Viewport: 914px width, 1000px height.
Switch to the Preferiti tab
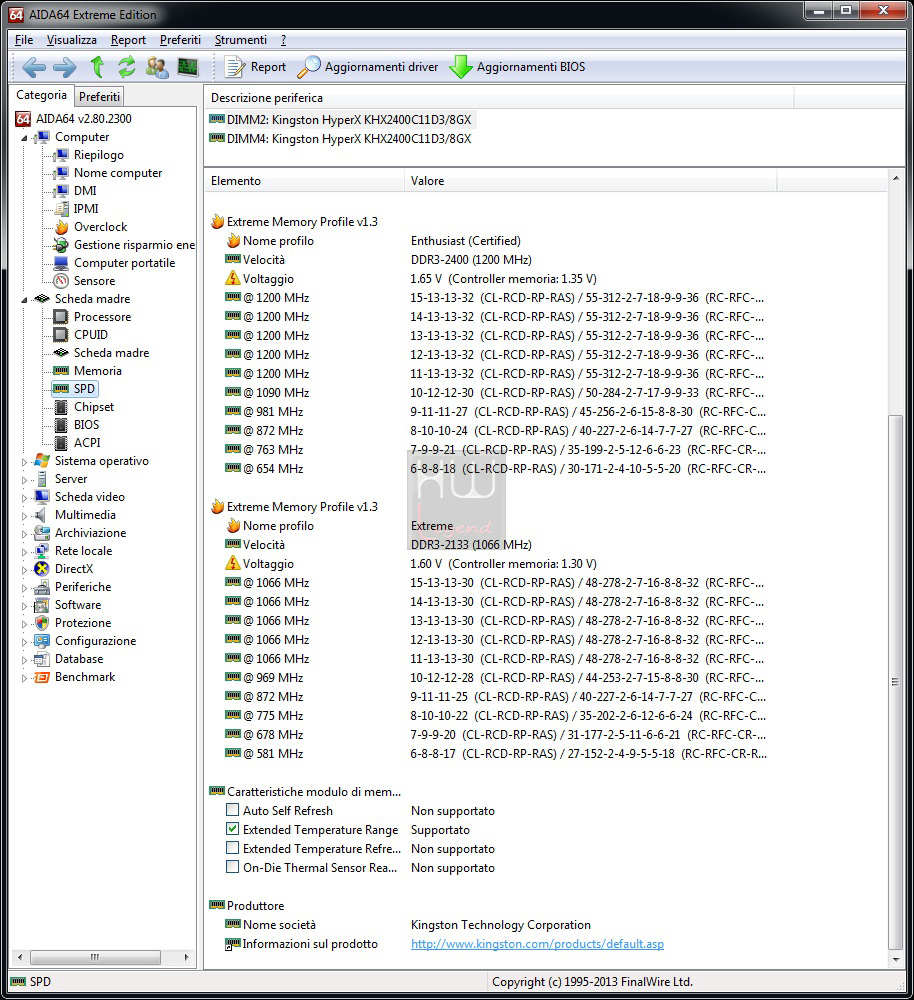point(99,96)
